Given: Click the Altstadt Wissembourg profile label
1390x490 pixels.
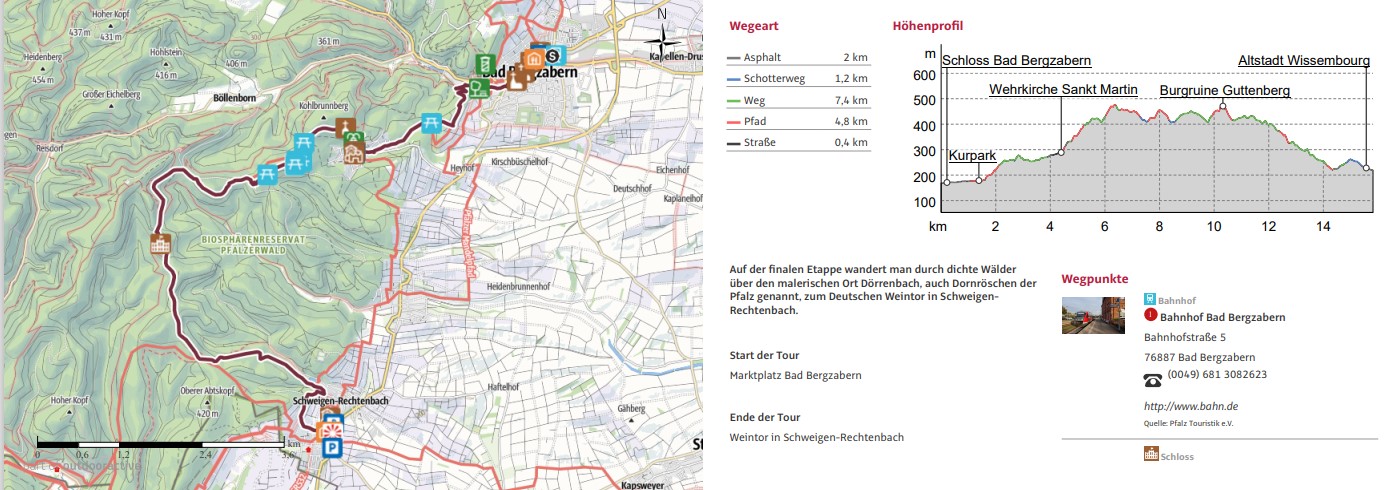Looking at the screenshot, I should click(x=1303, y=61).
